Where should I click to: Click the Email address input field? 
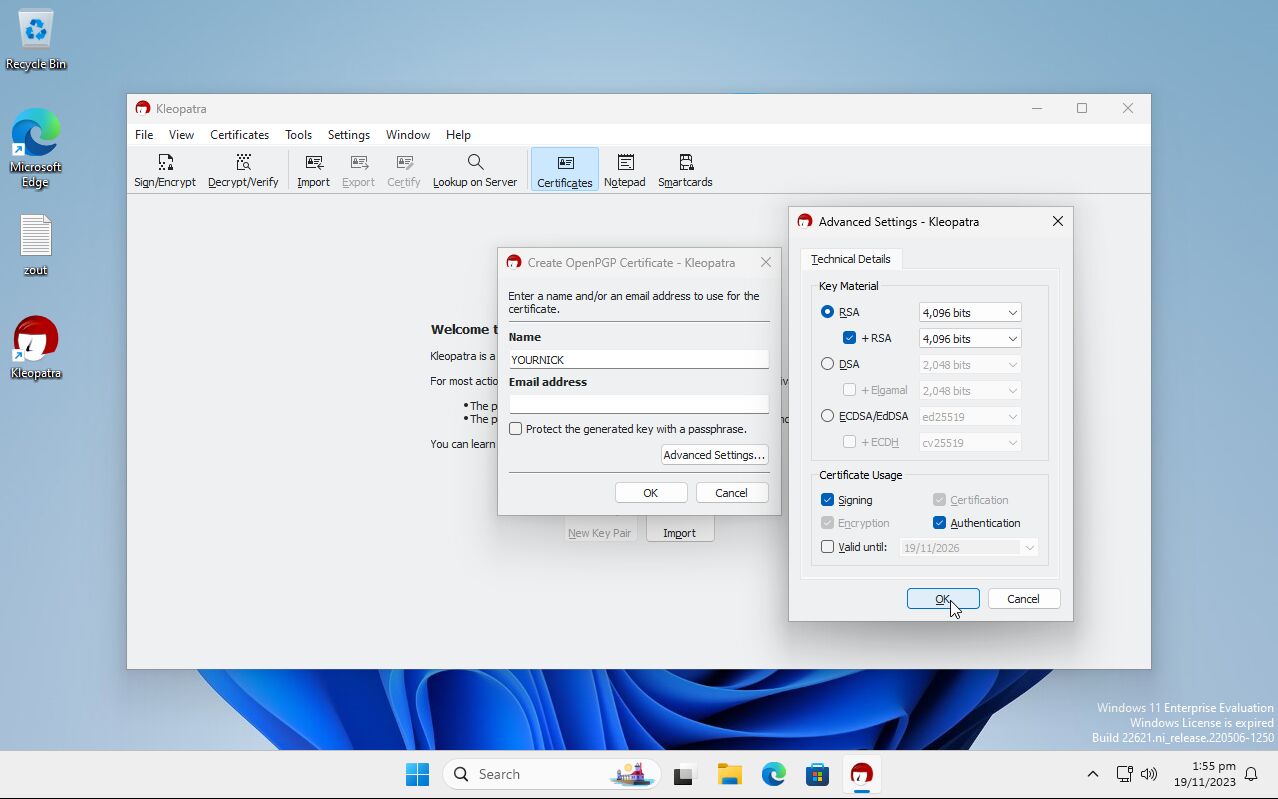point(639,404)
